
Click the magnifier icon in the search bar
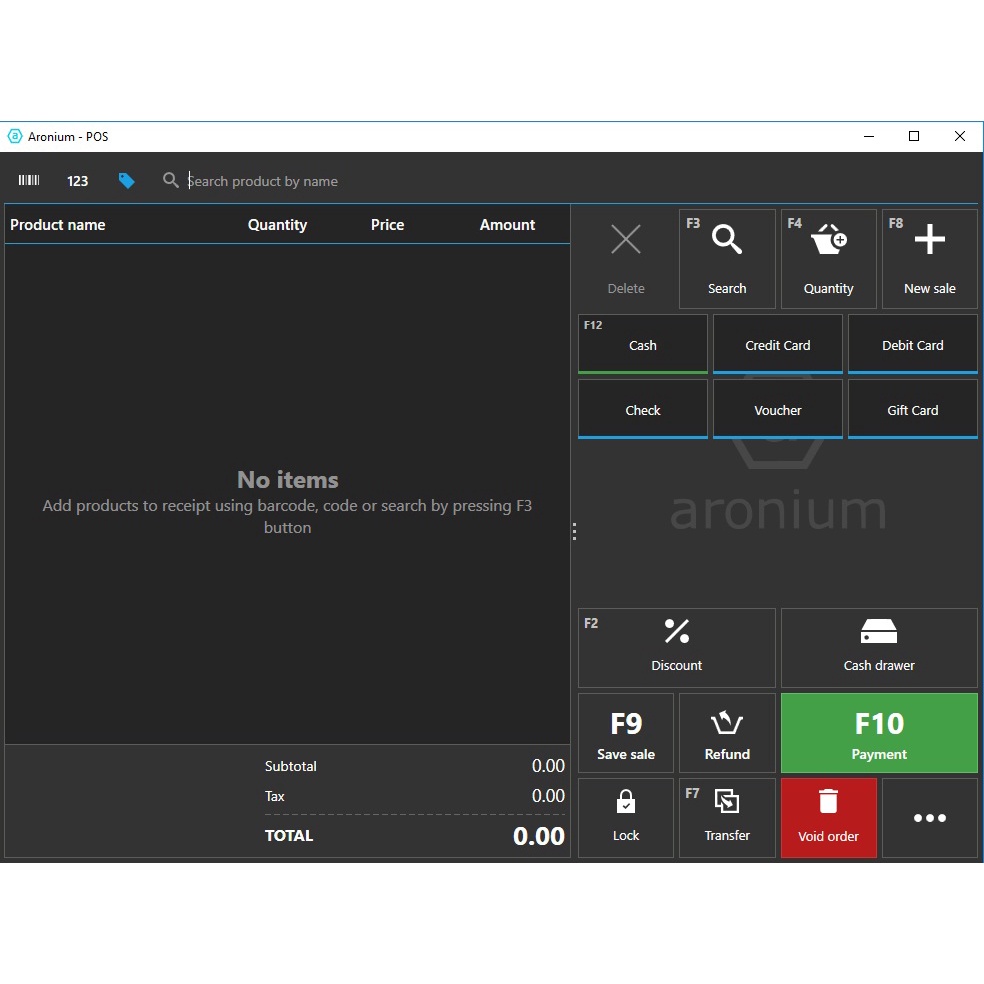pyautogui.click(x=169, y=181)
